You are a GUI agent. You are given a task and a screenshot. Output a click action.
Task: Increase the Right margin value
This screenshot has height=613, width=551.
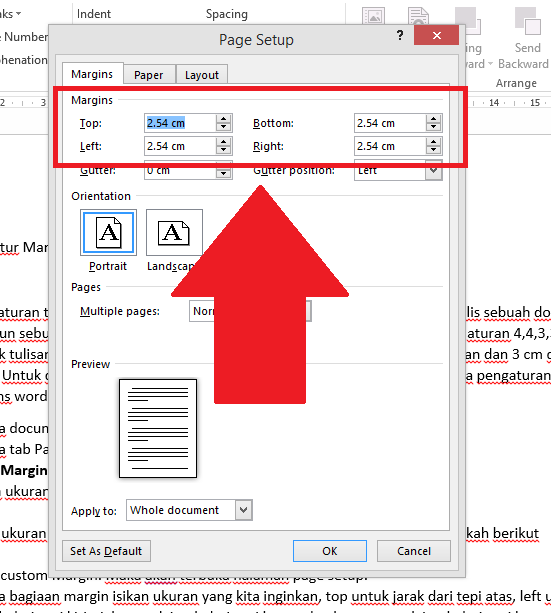(x=434, y=142)
